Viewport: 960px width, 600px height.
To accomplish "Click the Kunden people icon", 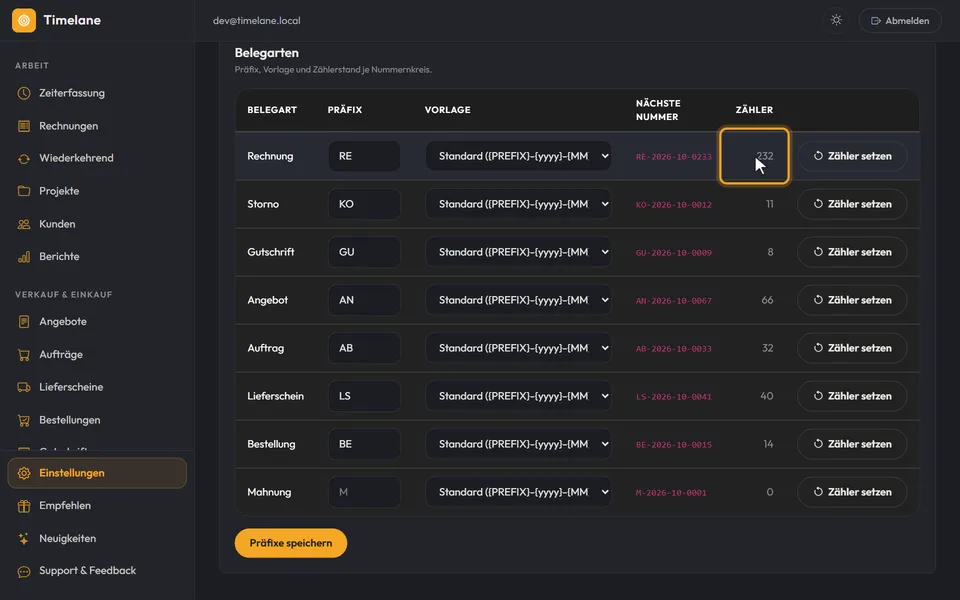I will (x=24, y=224).
